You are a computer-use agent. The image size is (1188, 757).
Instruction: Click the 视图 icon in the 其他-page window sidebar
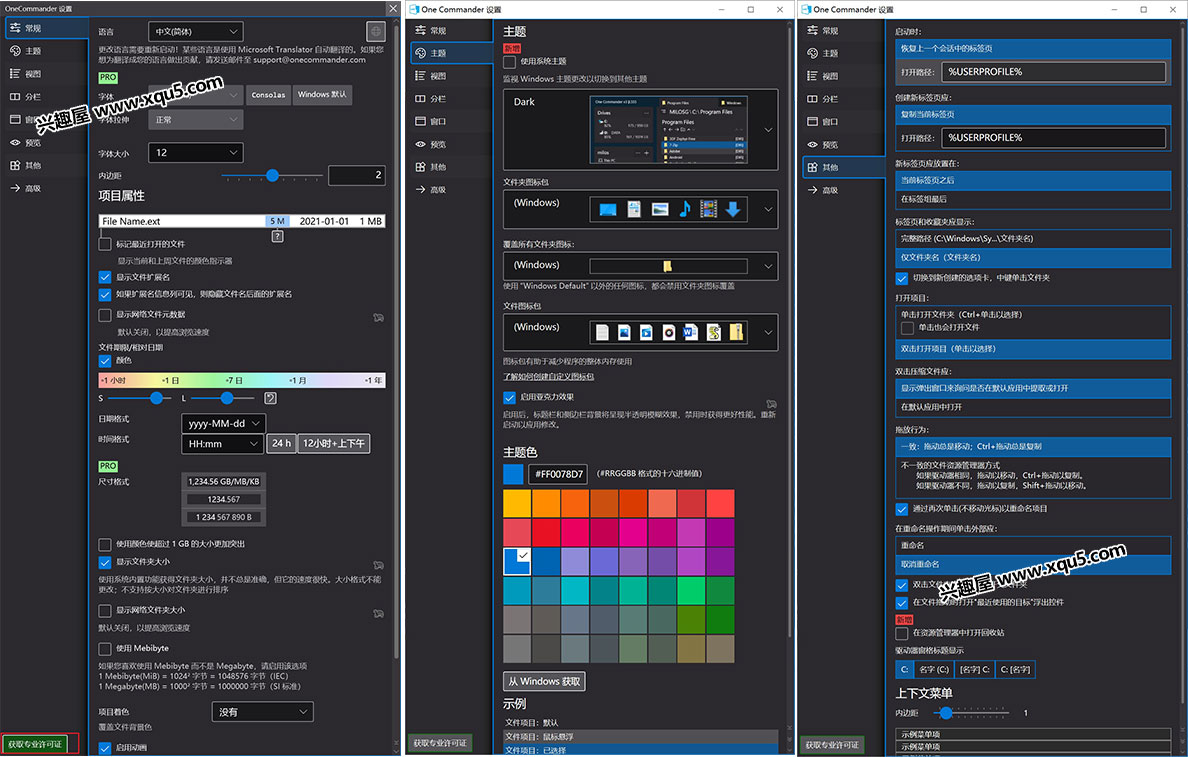812,76
